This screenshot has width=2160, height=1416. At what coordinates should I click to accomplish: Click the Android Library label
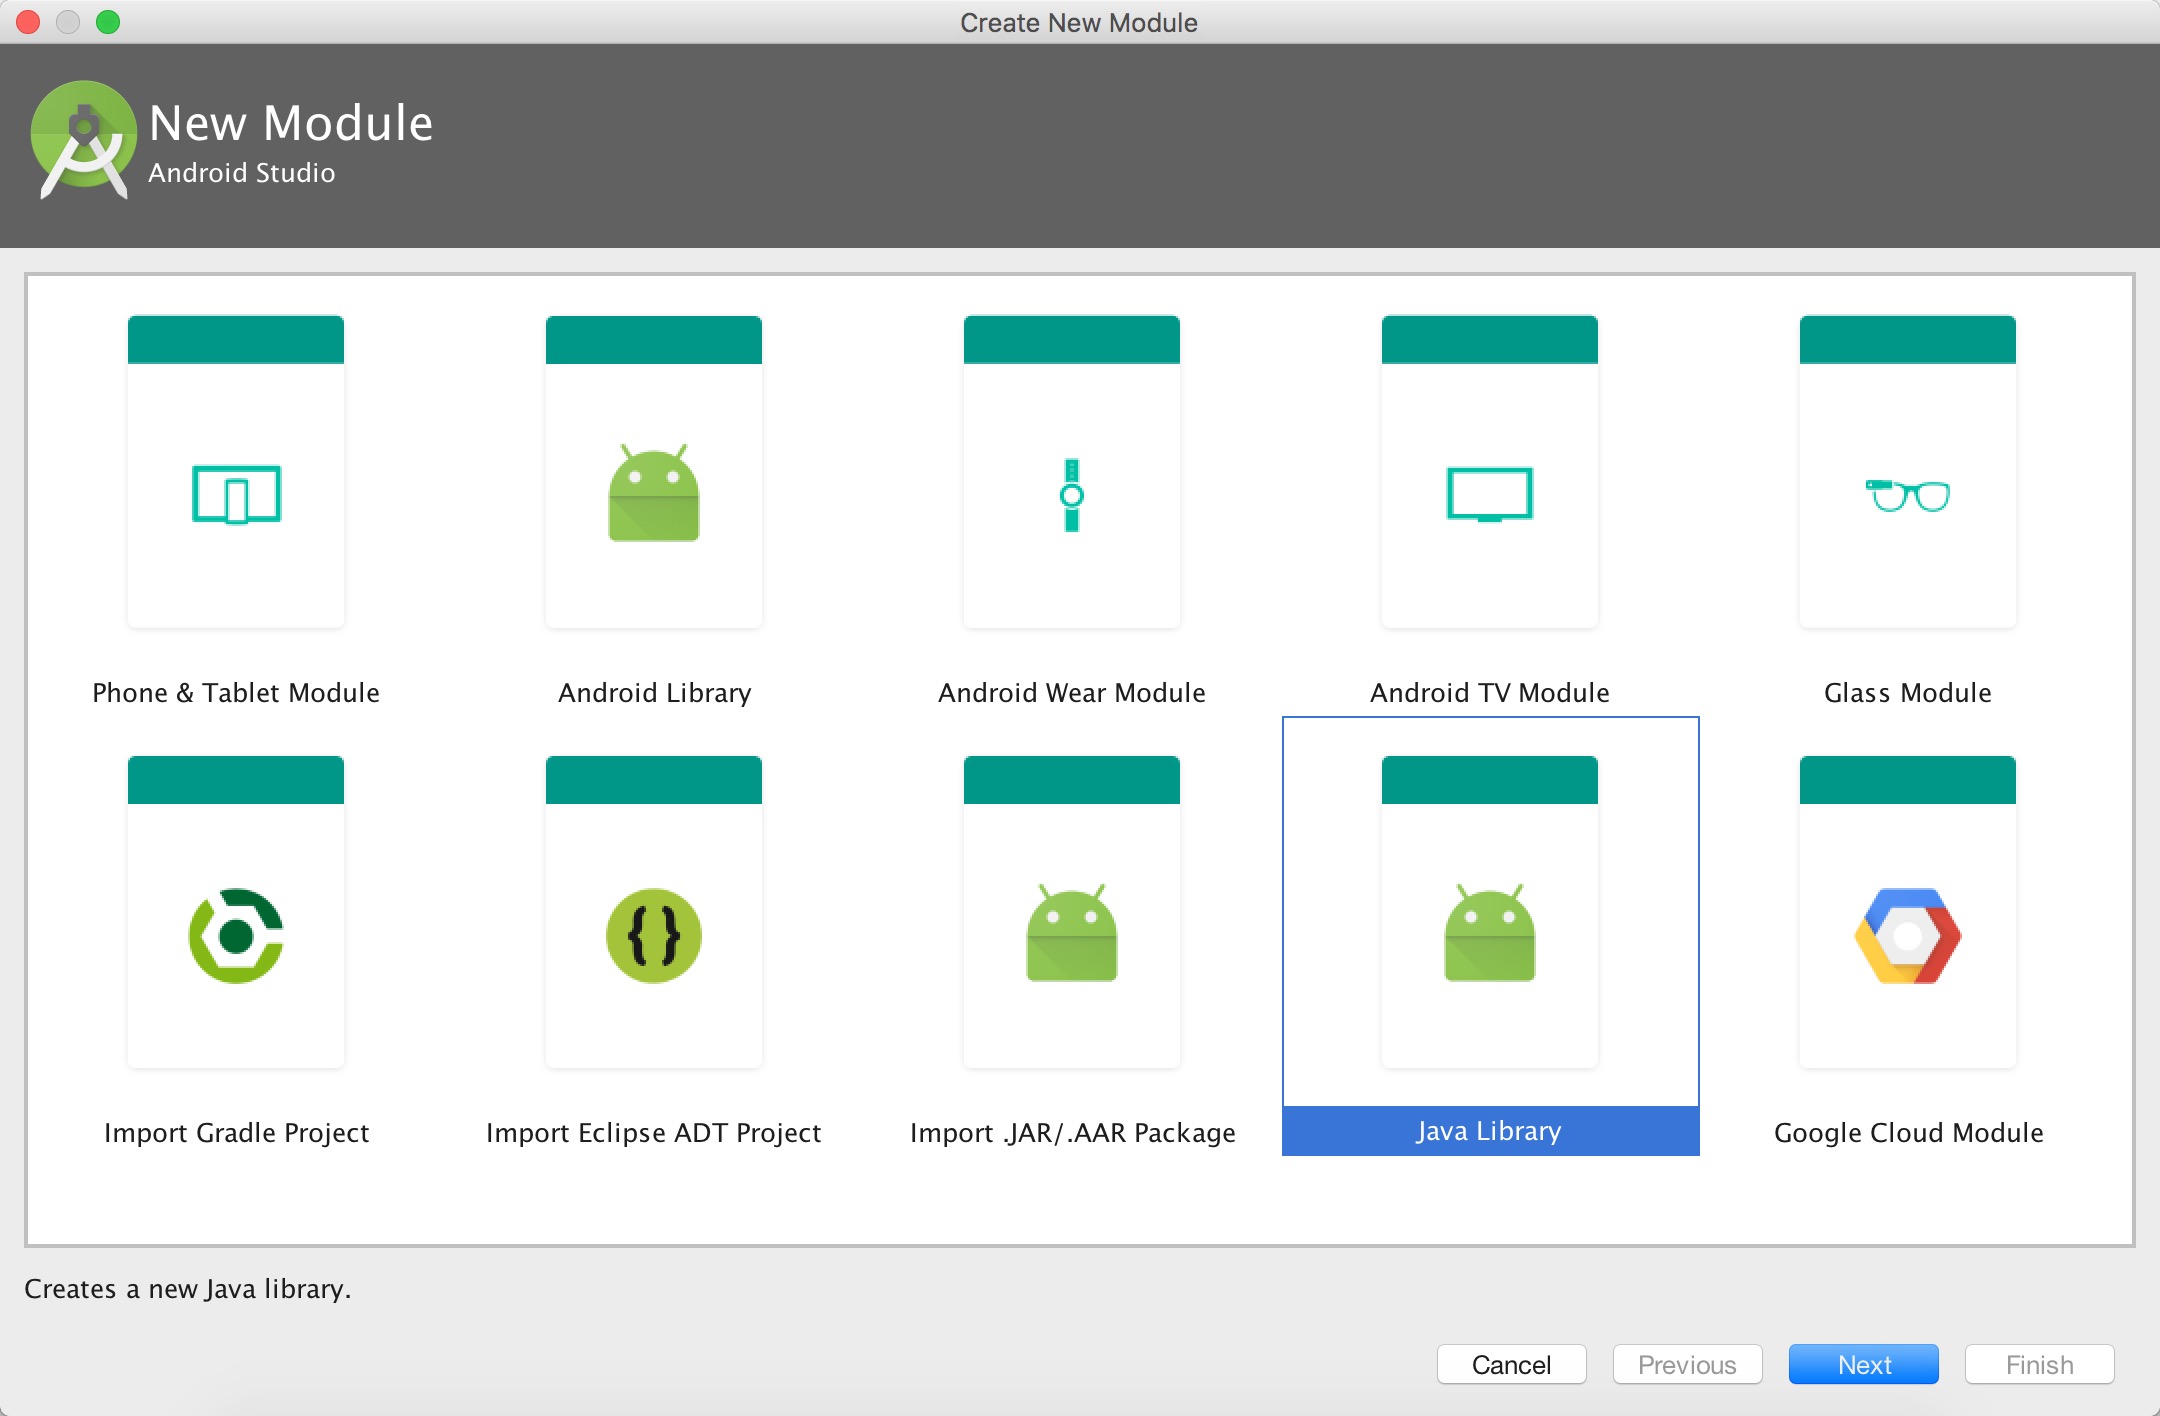[x=654, y=693]
